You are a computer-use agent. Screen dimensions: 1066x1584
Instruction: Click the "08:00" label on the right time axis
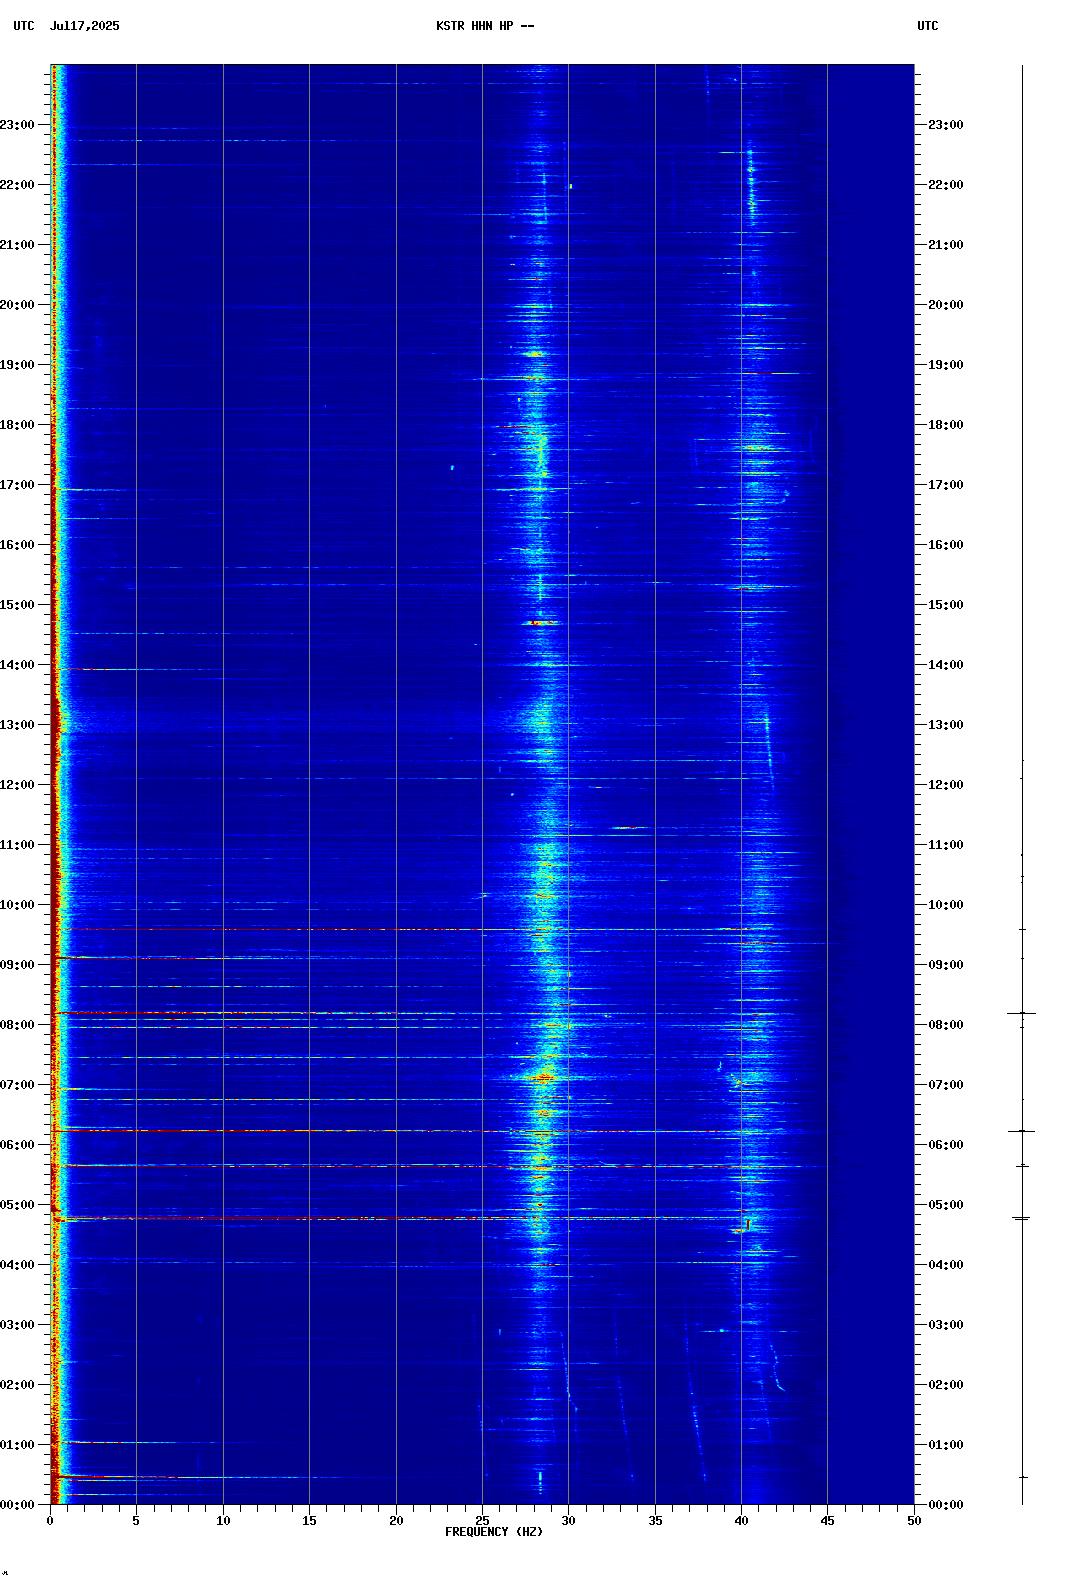[946, 1025]
